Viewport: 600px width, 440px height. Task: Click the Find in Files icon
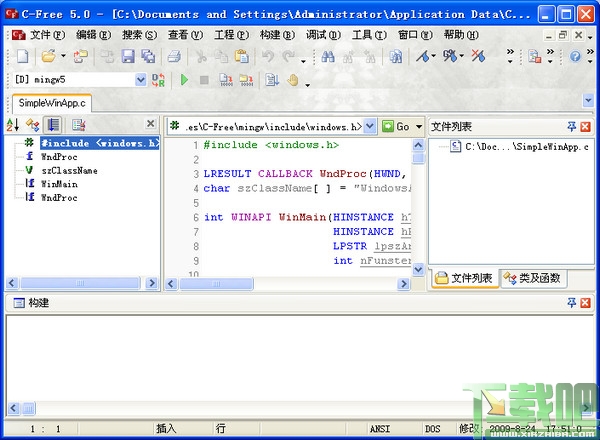396,57
